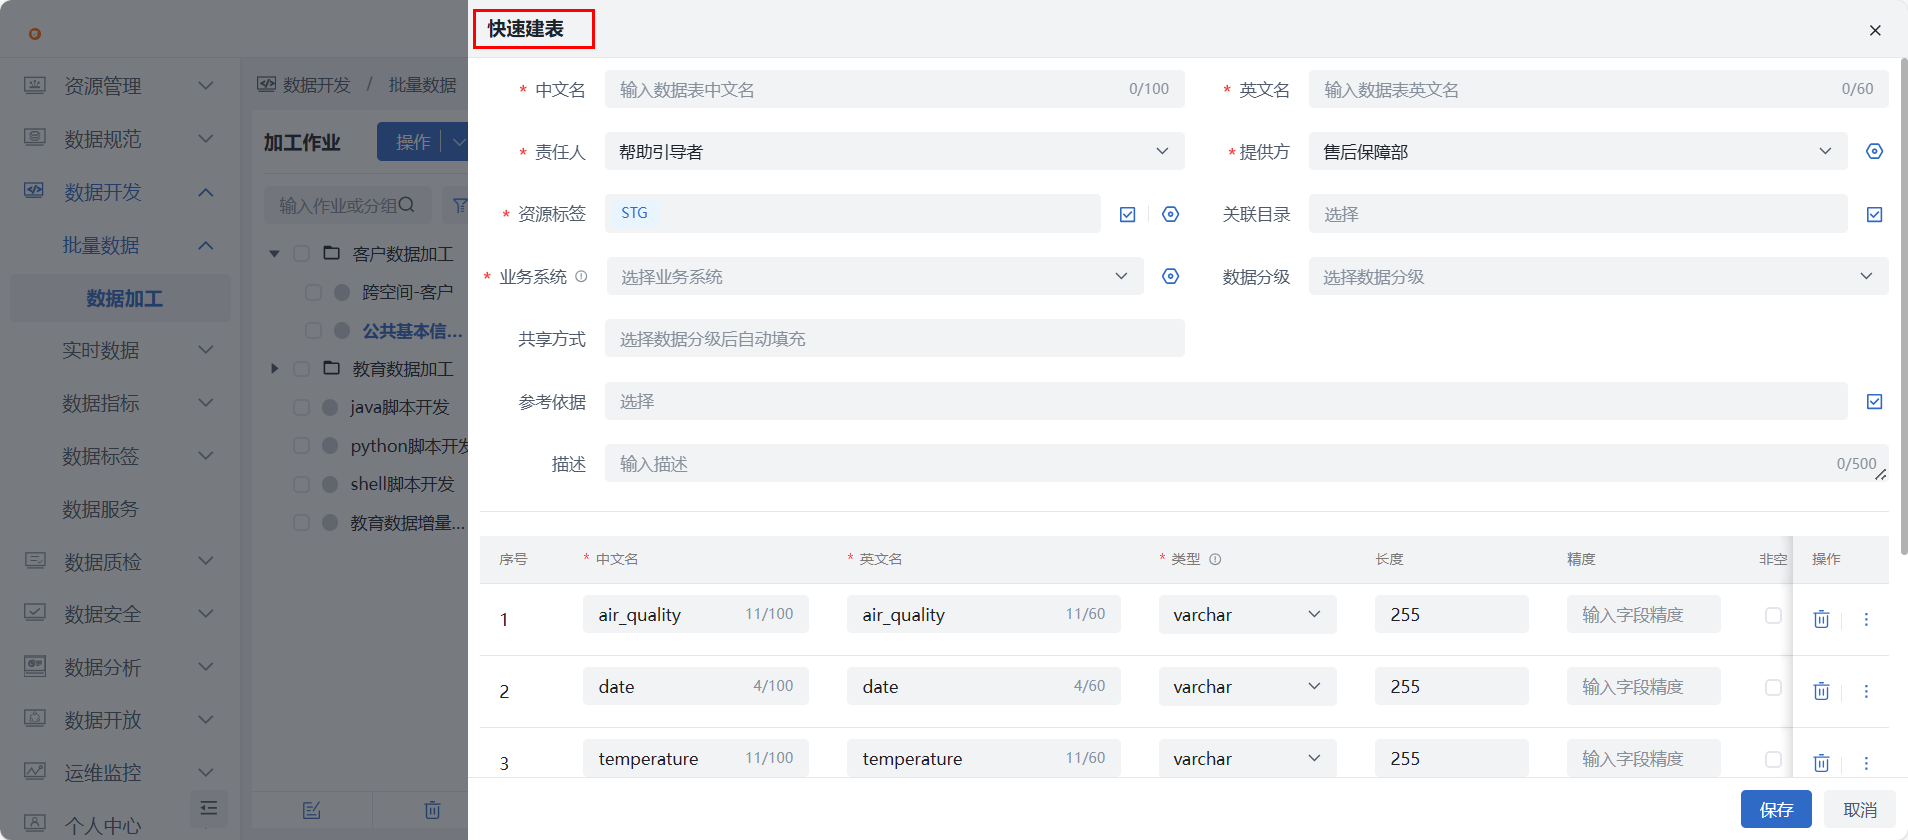1908x840 pixels.
Task: Click the trash icon in background bottom bar
Action: click(x=432, y=810)
